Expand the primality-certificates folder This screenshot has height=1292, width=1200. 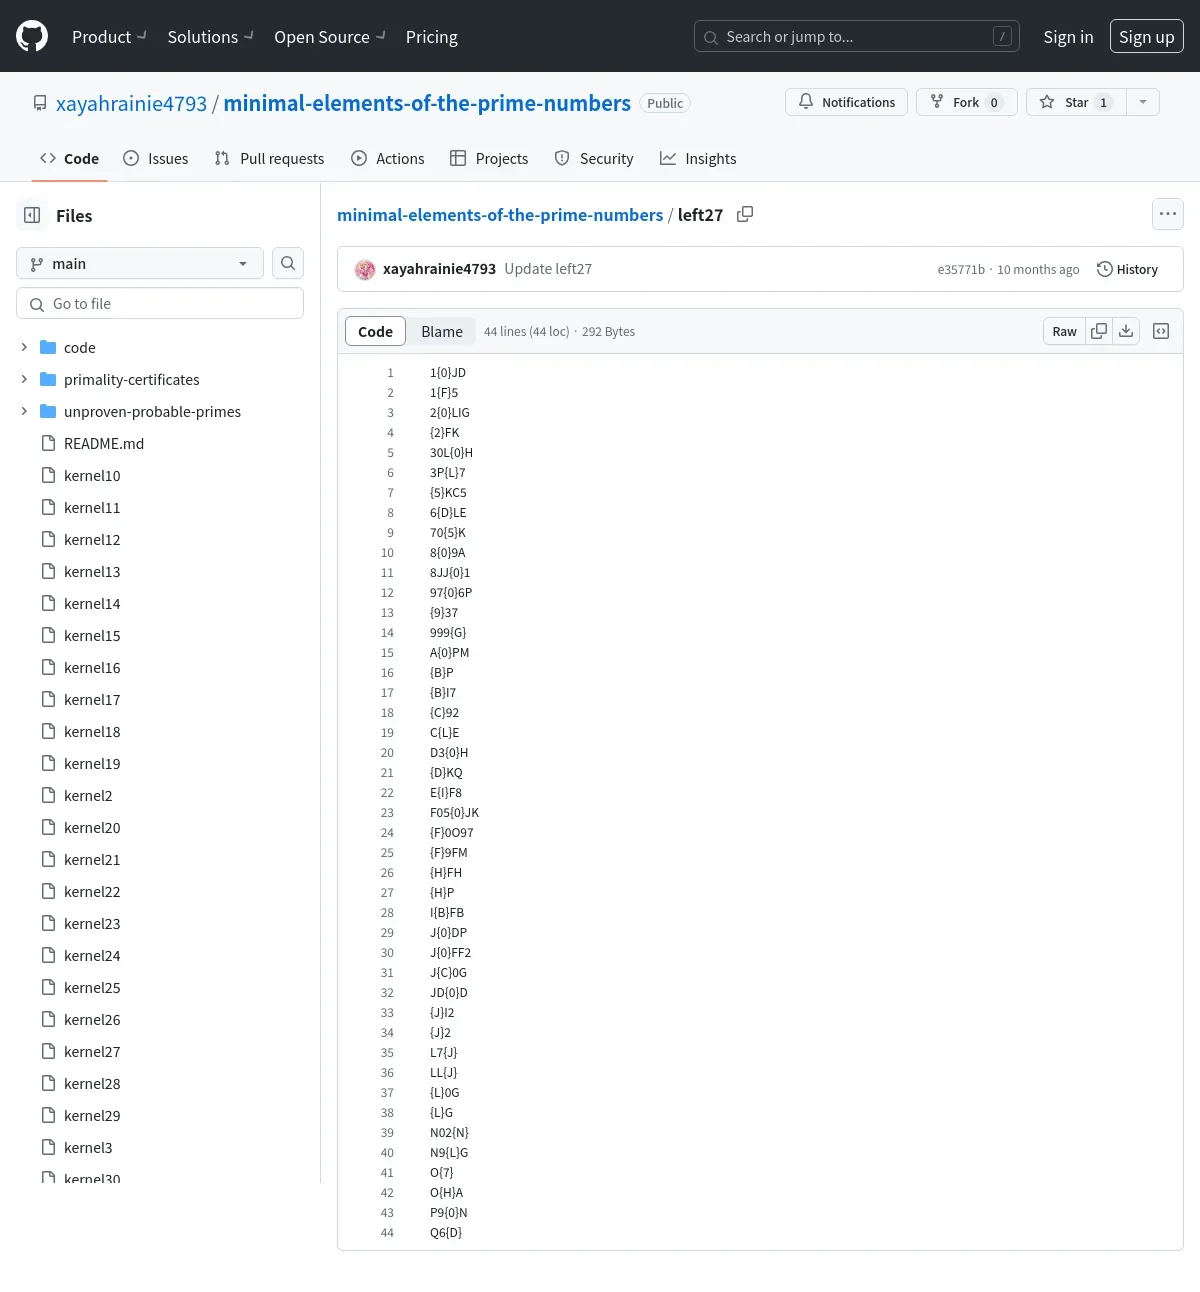click(24, 379)
